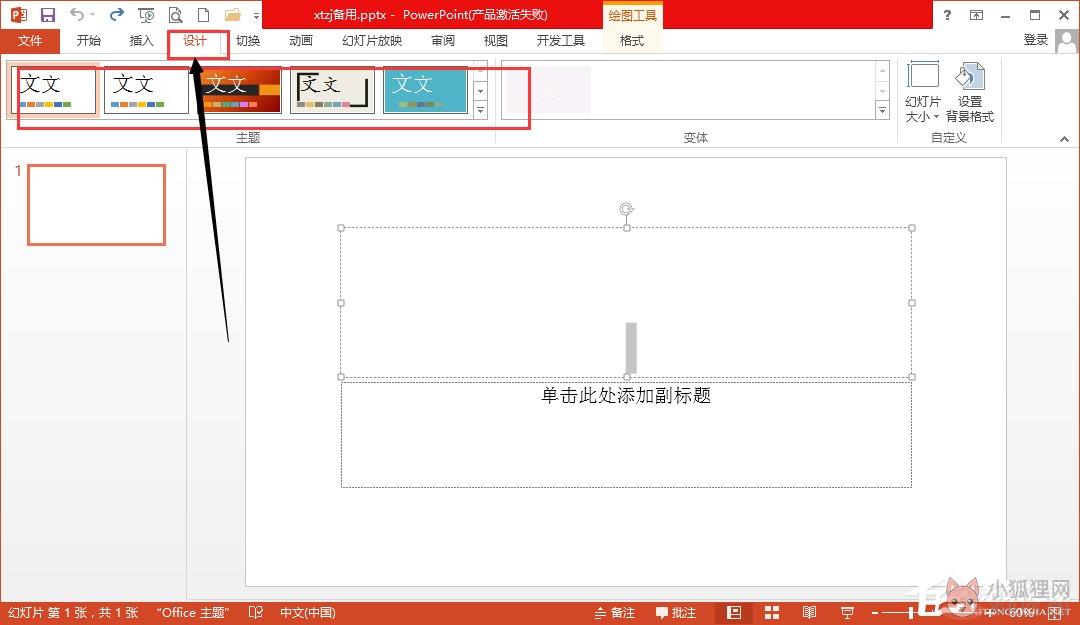Click the user account avatar icon

tap(1066, 41)
